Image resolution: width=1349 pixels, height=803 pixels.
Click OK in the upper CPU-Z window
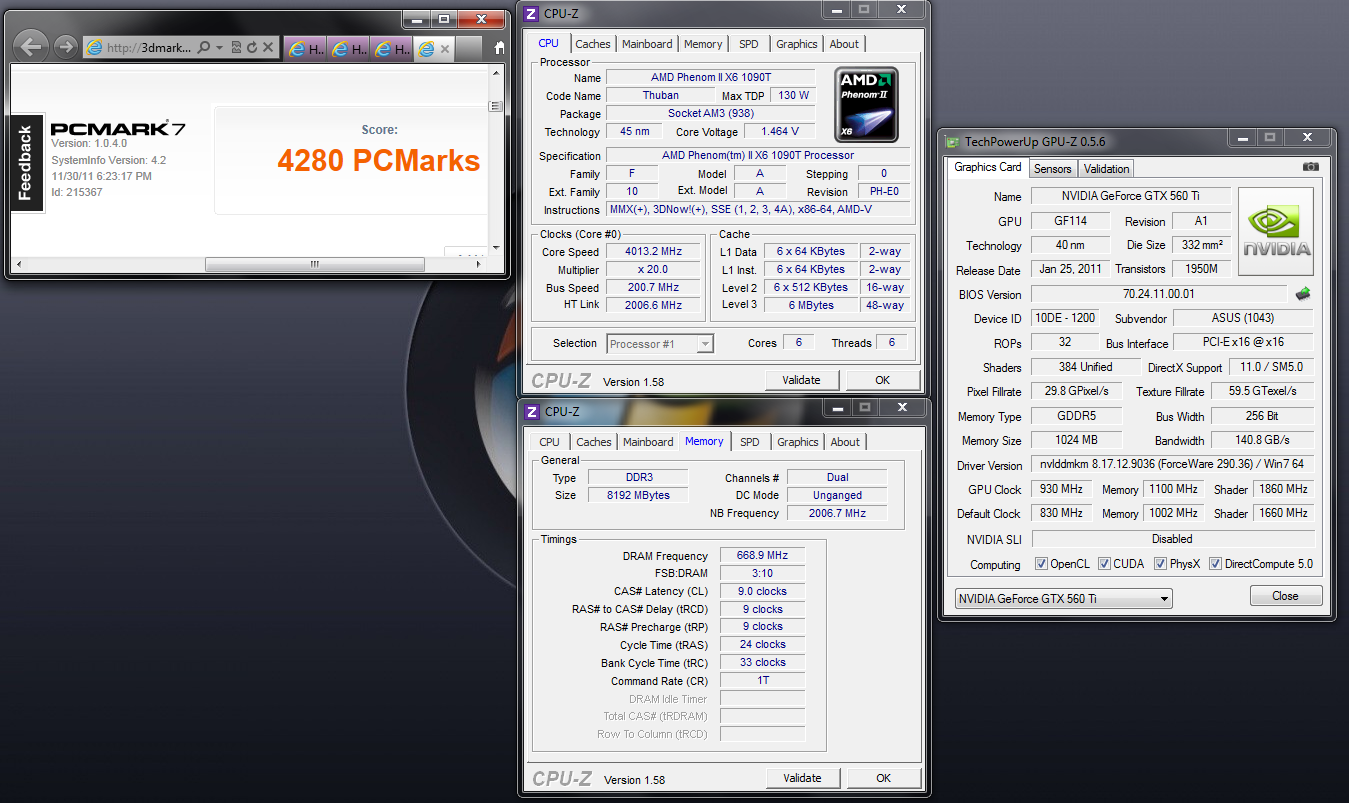pos(882,380)
